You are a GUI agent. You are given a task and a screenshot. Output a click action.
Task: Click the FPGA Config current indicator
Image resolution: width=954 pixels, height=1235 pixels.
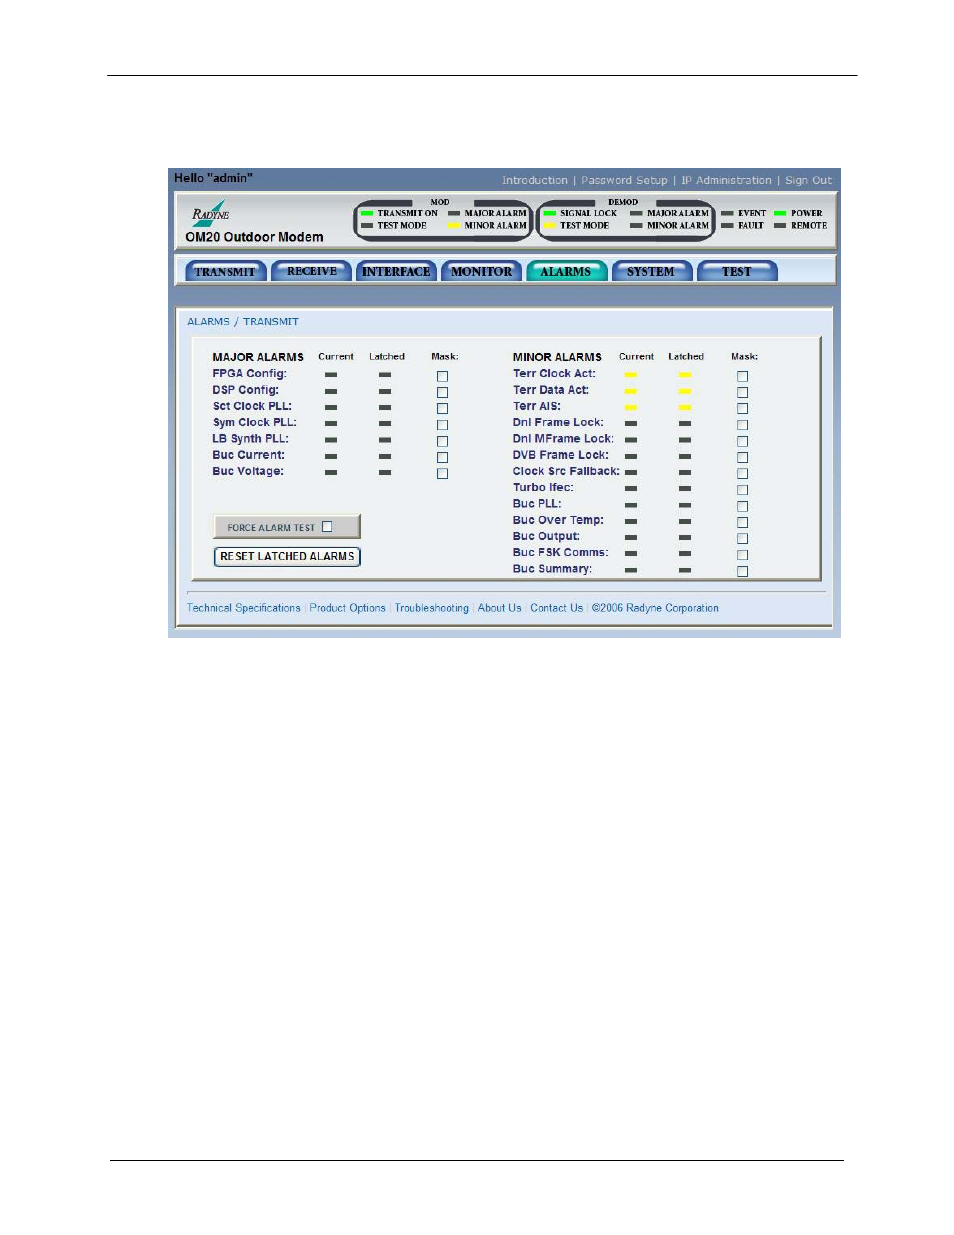point(331,375)
